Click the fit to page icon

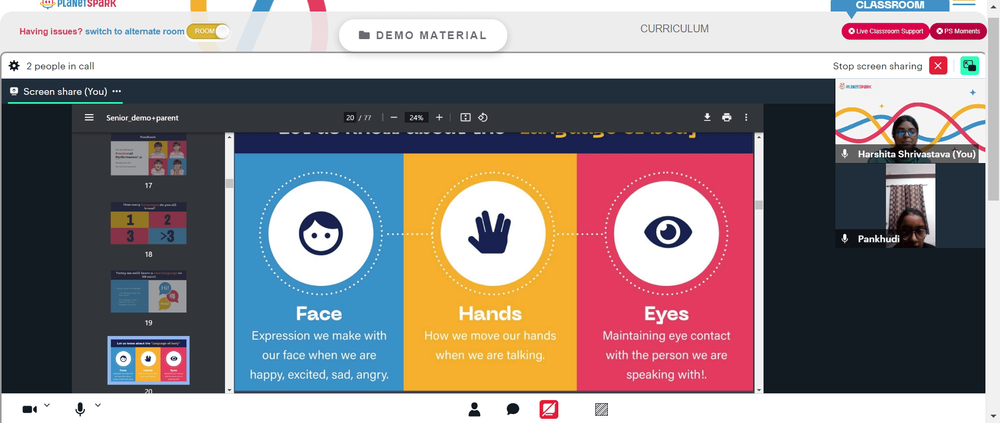coord(466,117)
